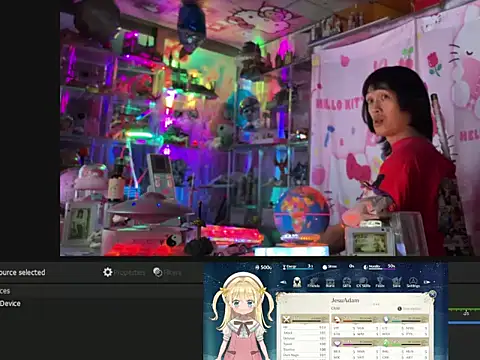Click the blonde character portrait
Screen dimensions: 480x360
click(243, 317)
